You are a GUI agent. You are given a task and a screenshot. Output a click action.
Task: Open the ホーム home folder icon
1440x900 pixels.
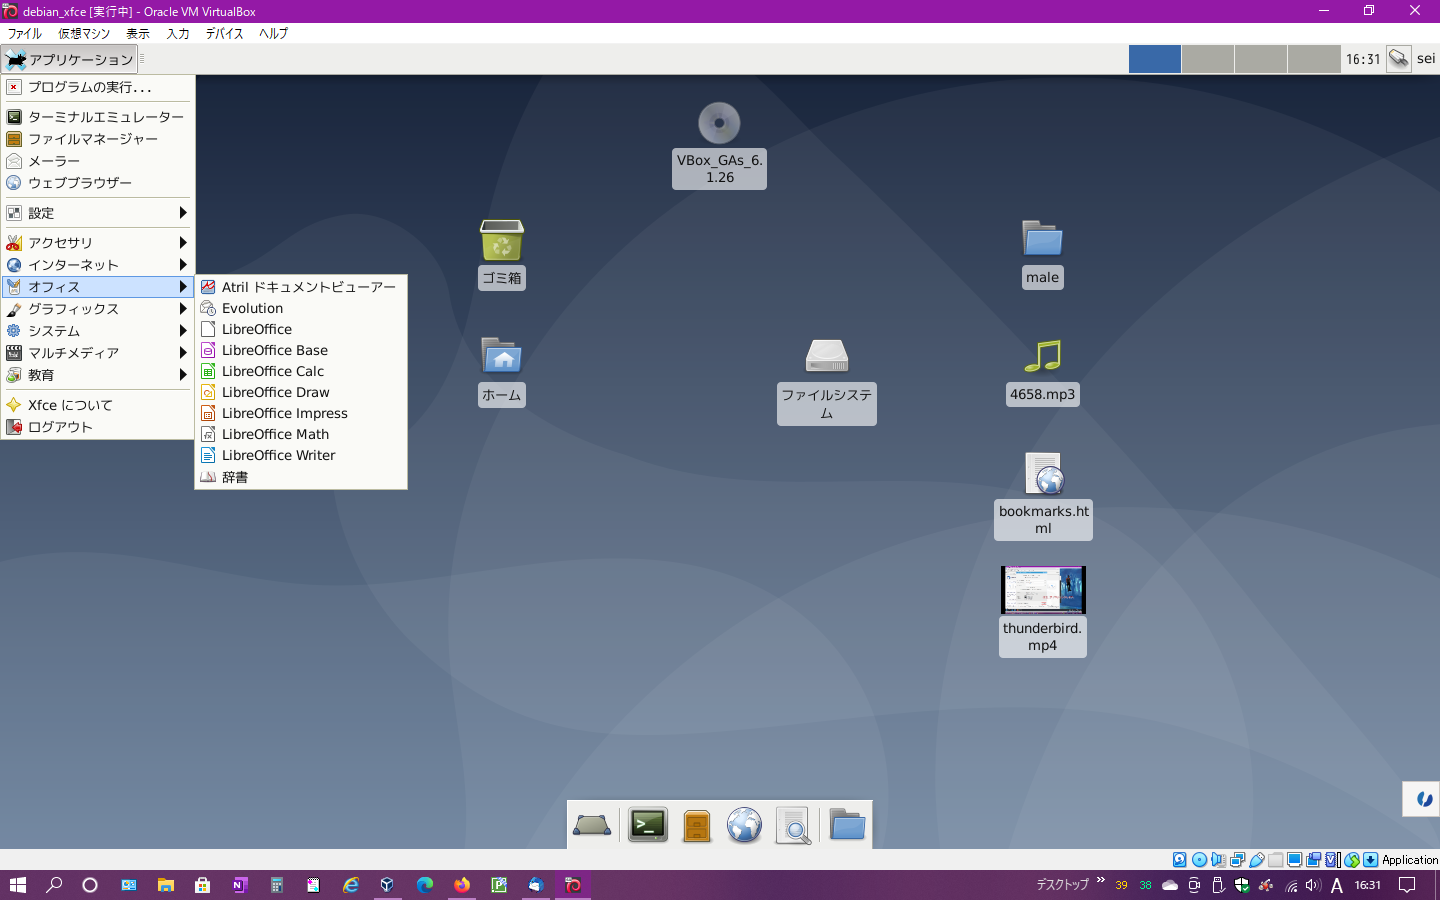tap(502, 356)
